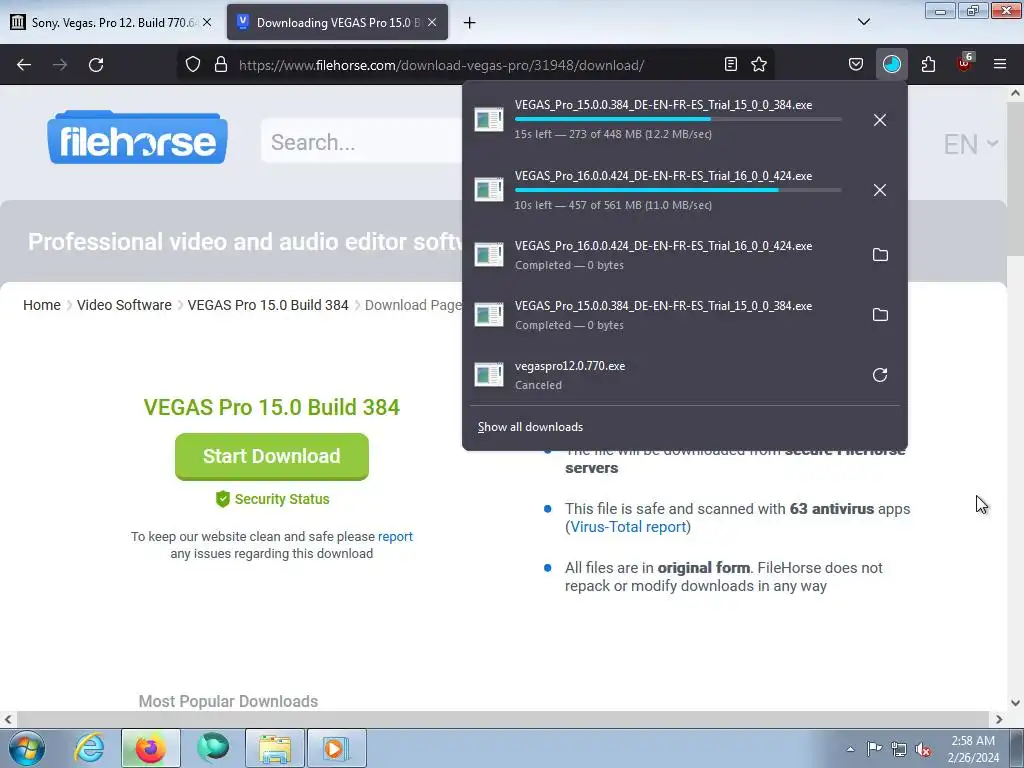The image size is (1024, 768).
Task: Open the taskbar clock and date
Action: pos(973,749)
